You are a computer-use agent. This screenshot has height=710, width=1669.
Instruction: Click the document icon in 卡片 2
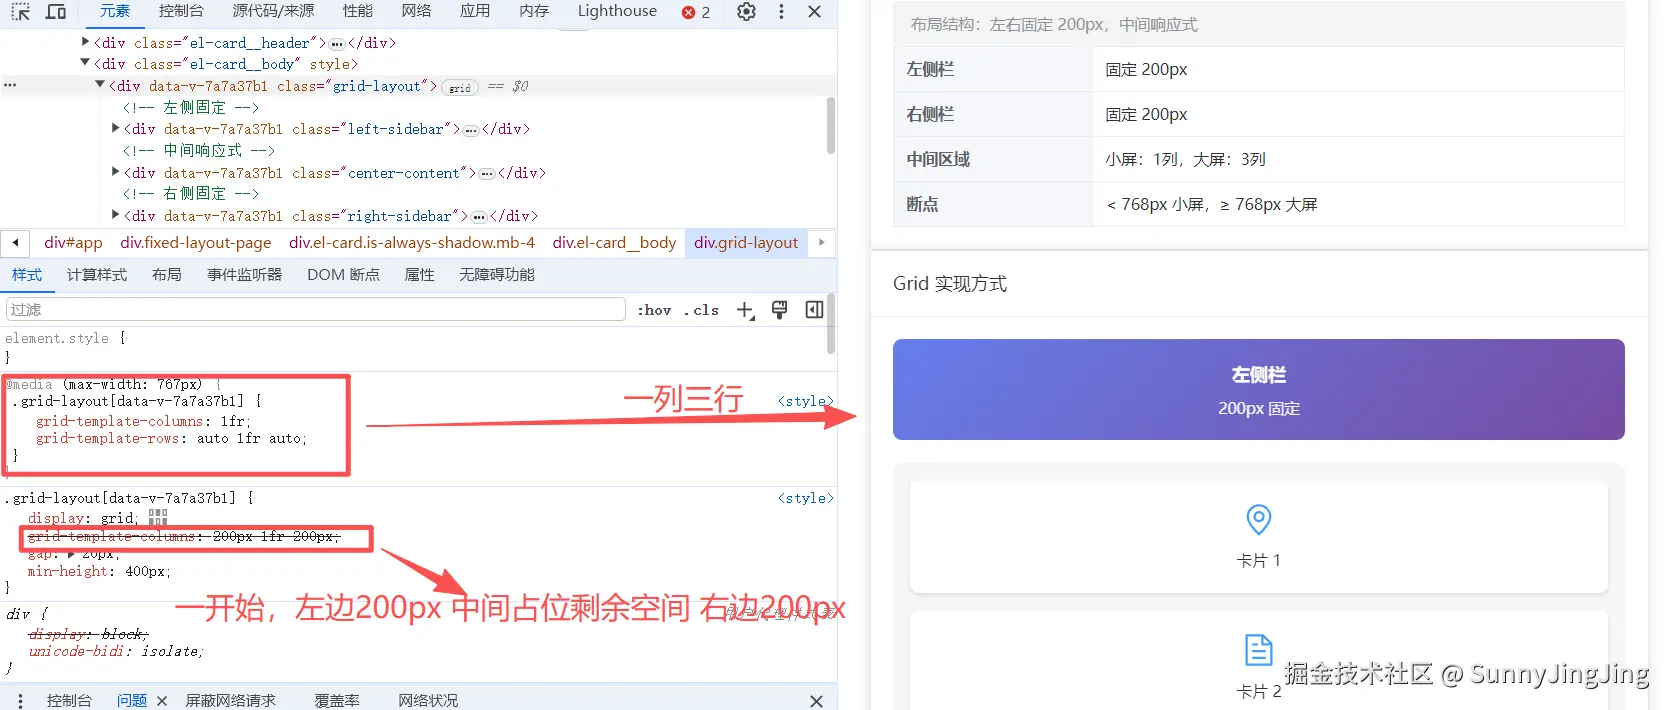1258,650
